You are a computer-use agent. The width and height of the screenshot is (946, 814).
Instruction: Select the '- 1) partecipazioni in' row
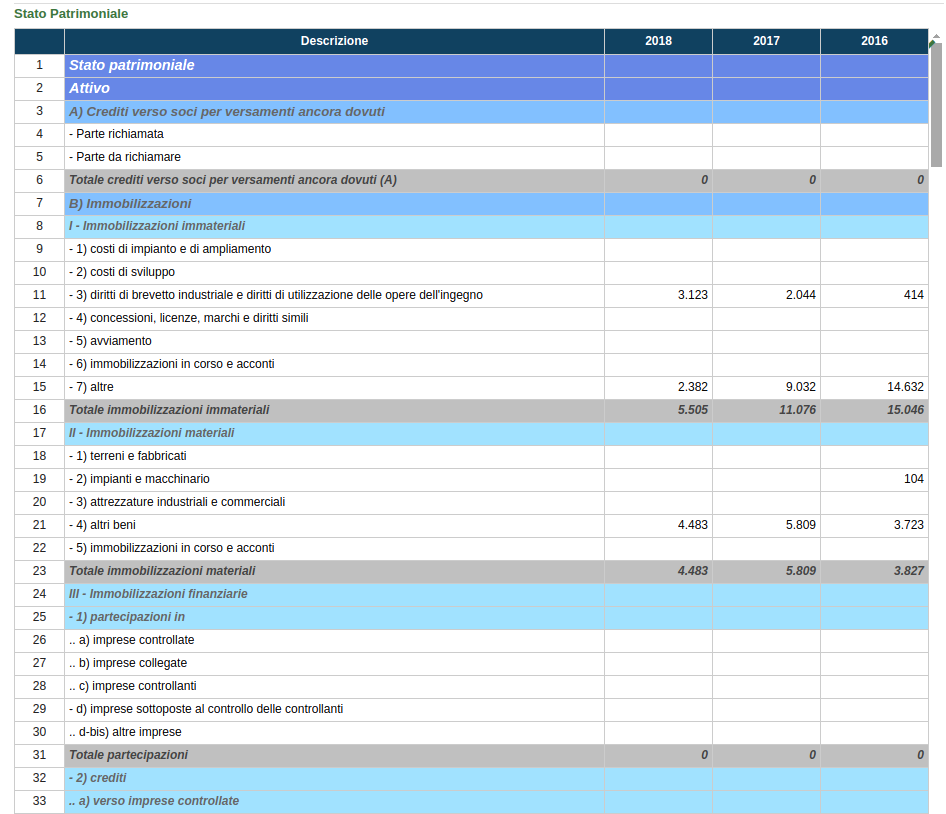tap(471, 617)
